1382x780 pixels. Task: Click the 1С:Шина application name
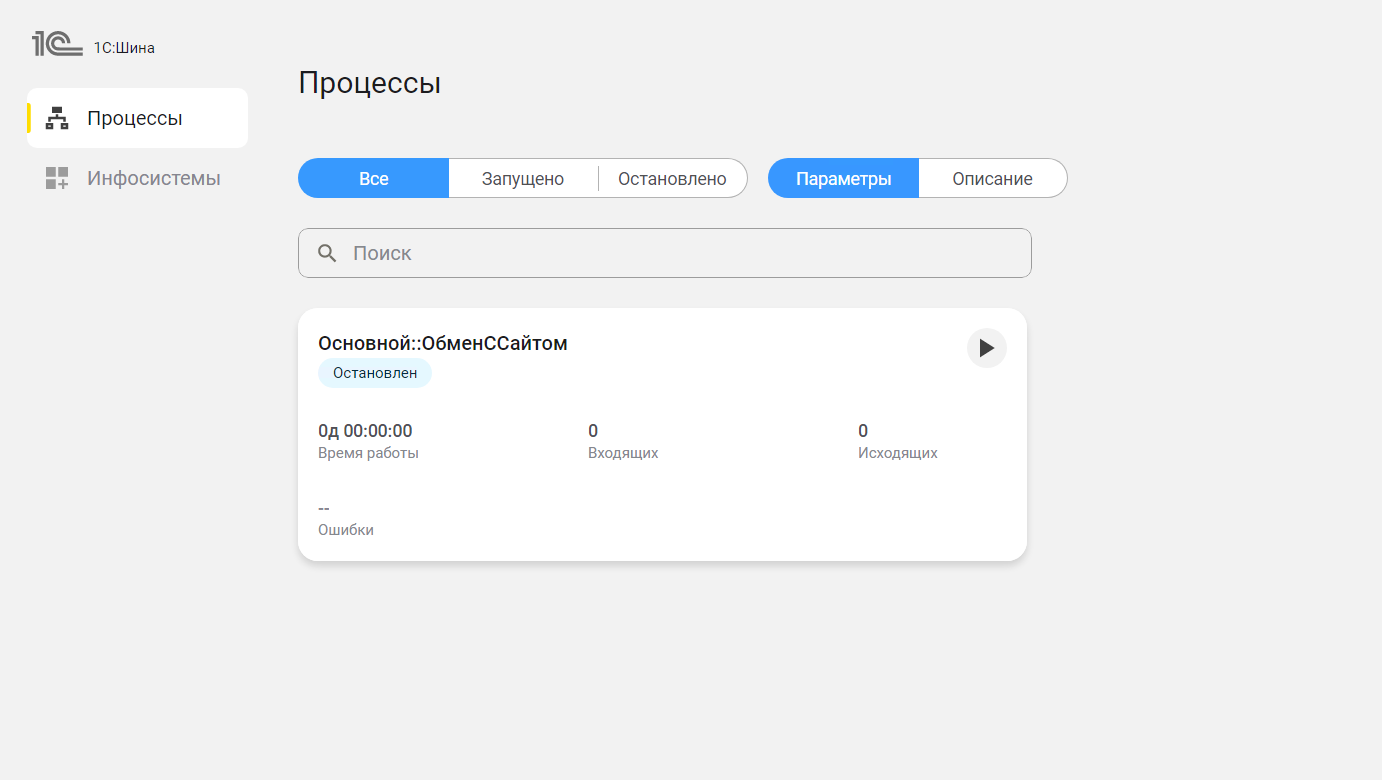[x=124, y=48]
